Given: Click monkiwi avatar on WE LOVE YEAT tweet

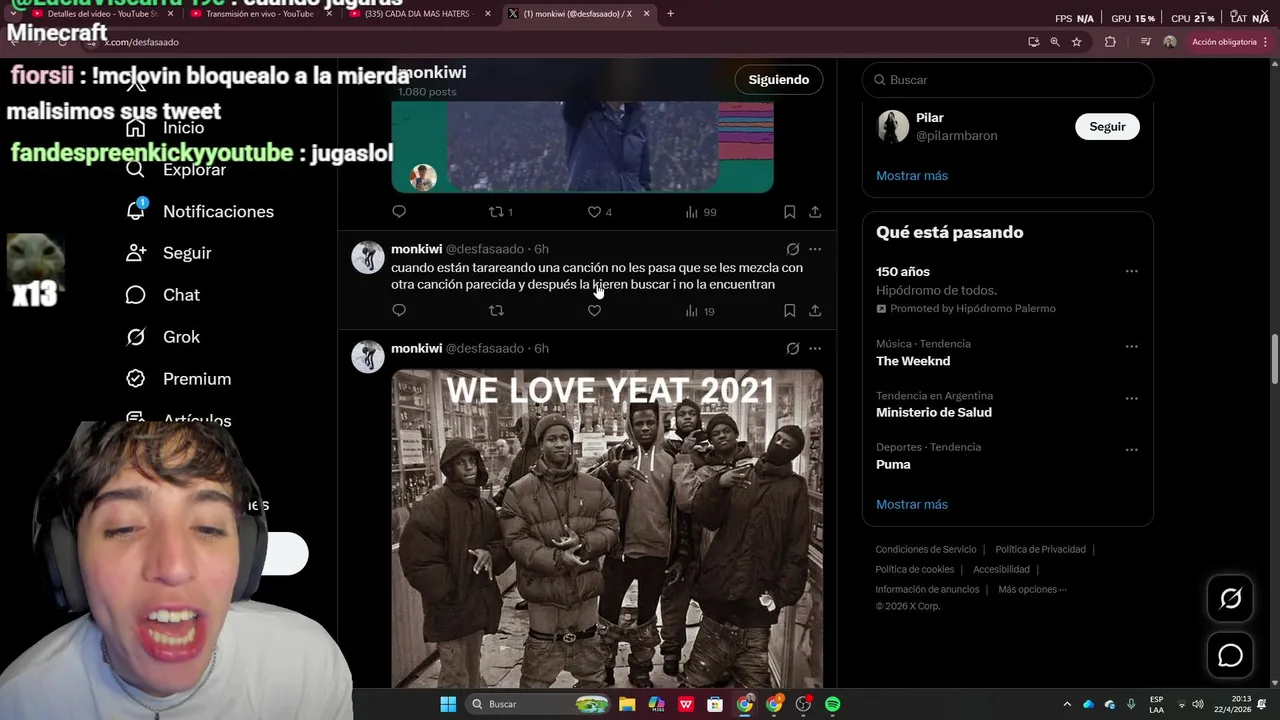Looking at the screenshot, I should point(368,356).
